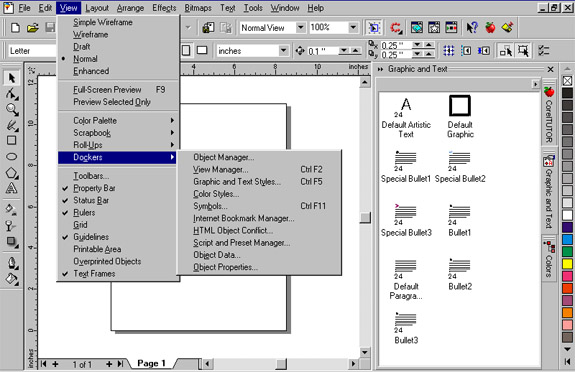The width and height of the screenshot is (575, 372).
Task: Open the View Manager docker
Action: click(220, 169)
